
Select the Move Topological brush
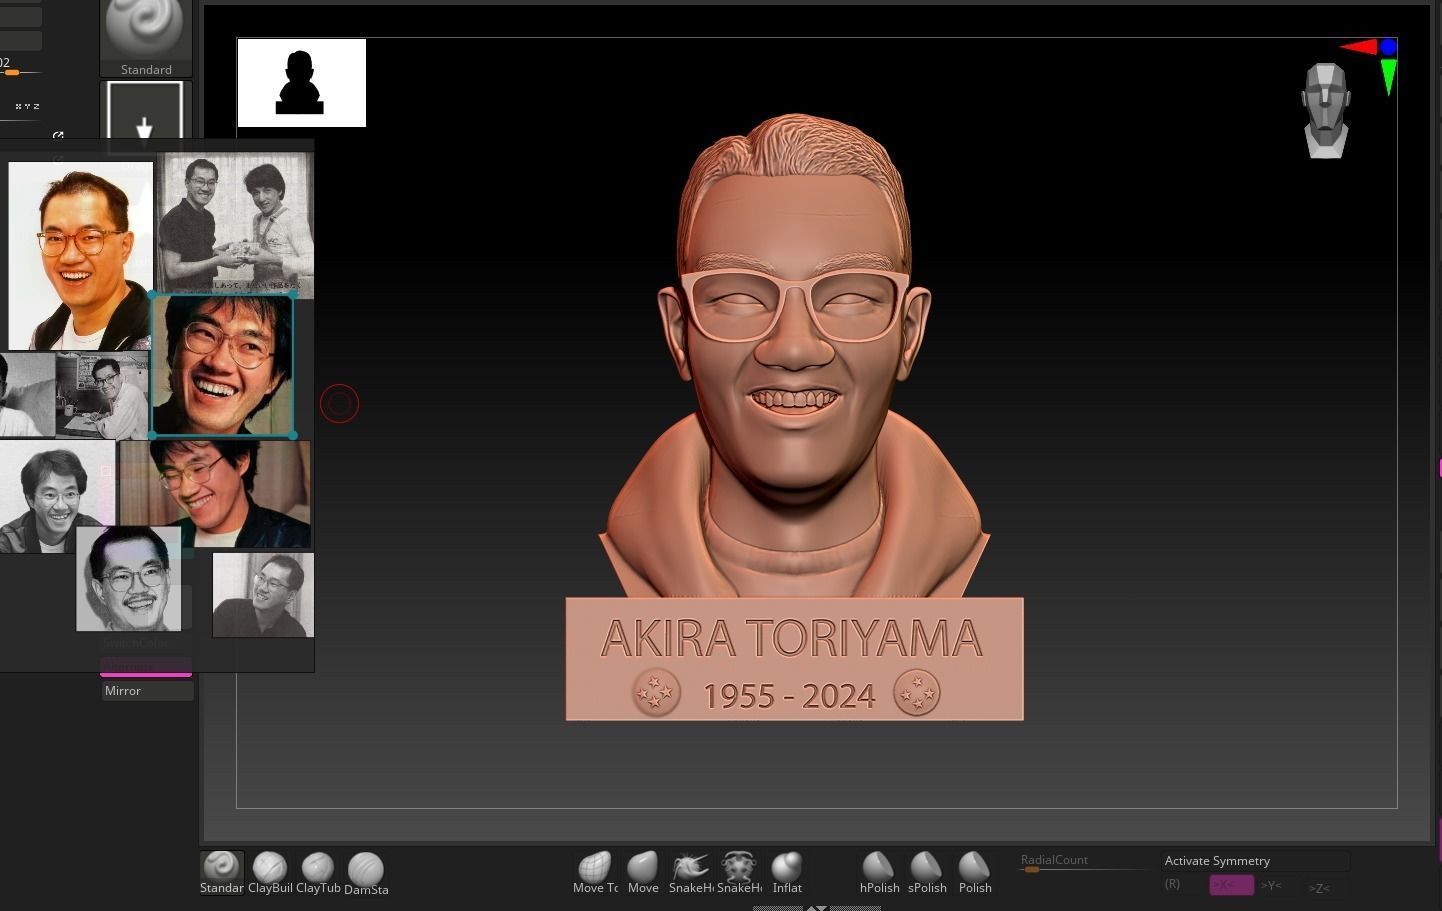(x=595, y=872)
